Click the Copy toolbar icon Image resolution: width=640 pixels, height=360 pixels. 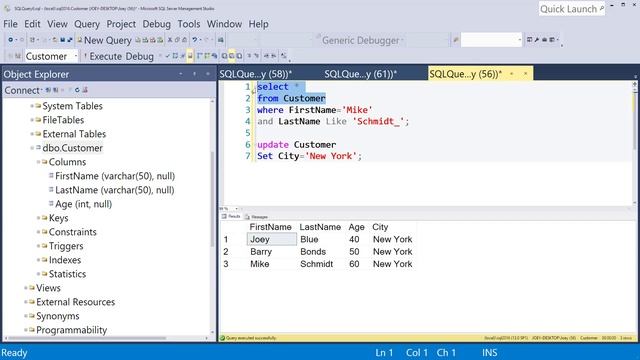click(177, 40)
